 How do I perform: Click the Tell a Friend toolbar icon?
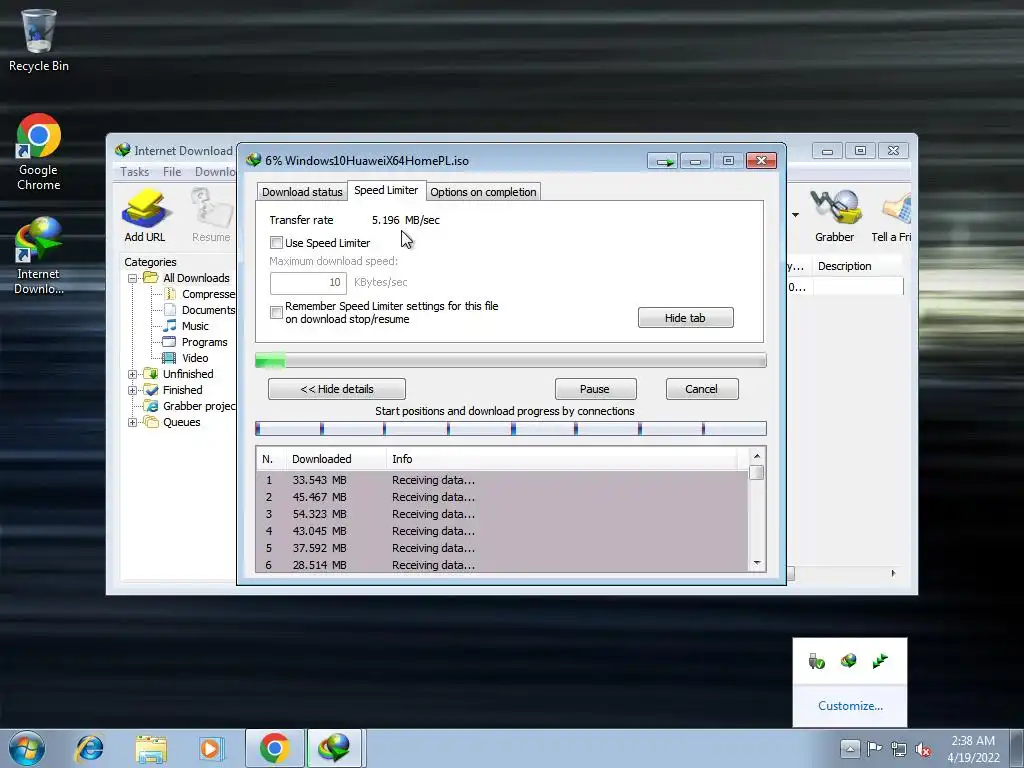(891, 216)
